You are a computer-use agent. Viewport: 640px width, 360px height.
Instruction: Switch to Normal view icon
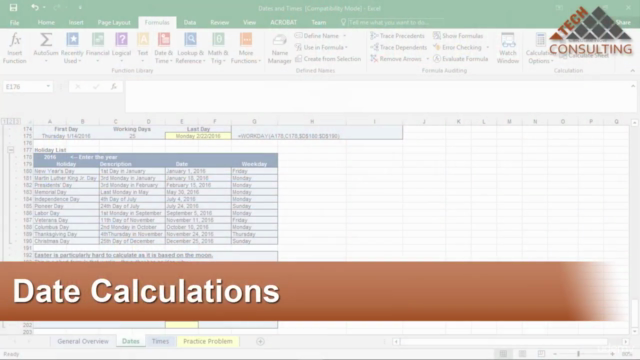click(503, 354)
